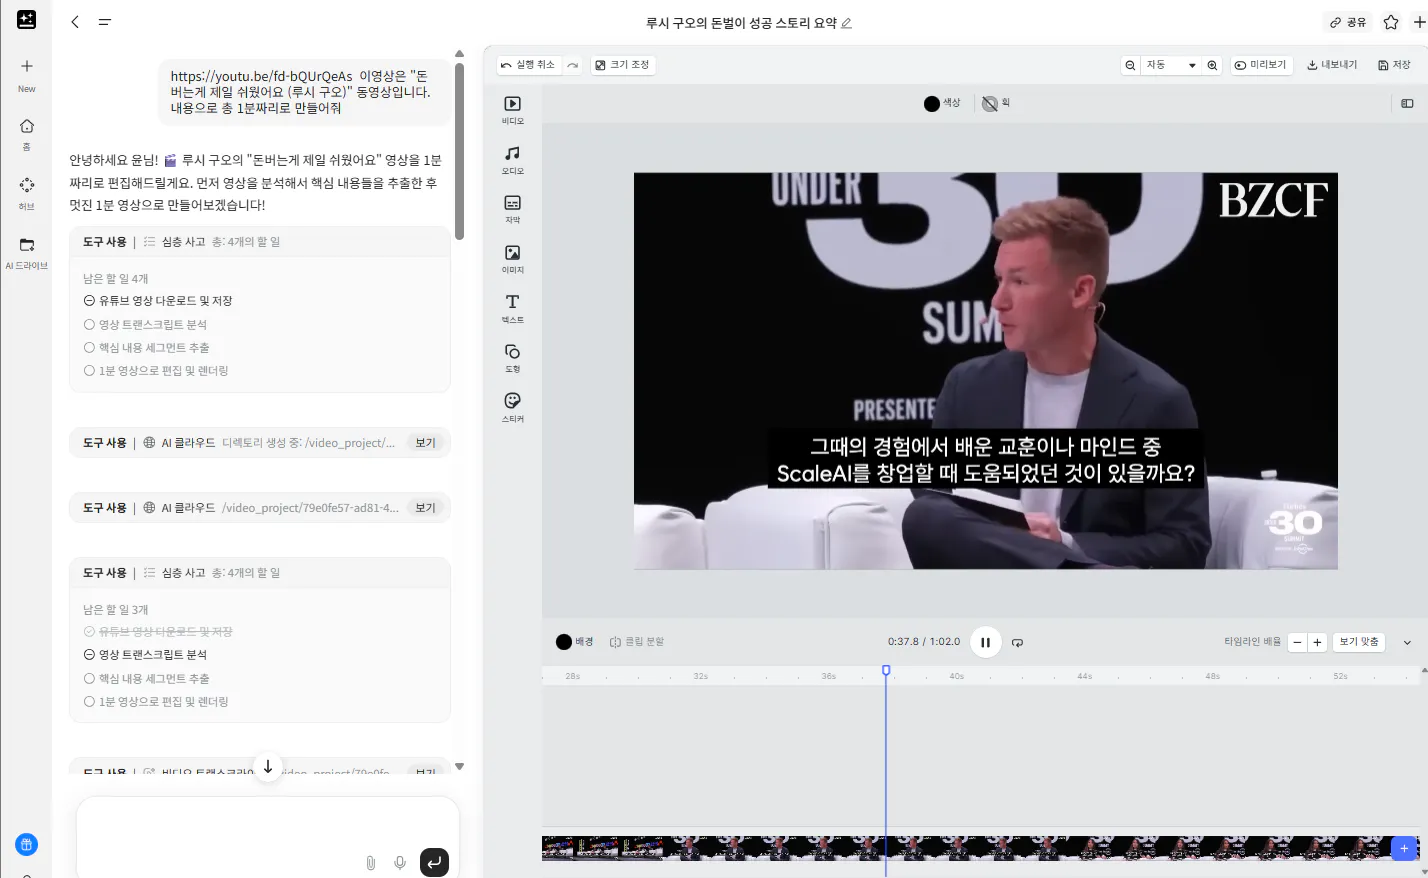The height and width of the screenshot is (878, 1428).
Task: Click the timeline ruler at 44s
Action: tap(1085, 676)
